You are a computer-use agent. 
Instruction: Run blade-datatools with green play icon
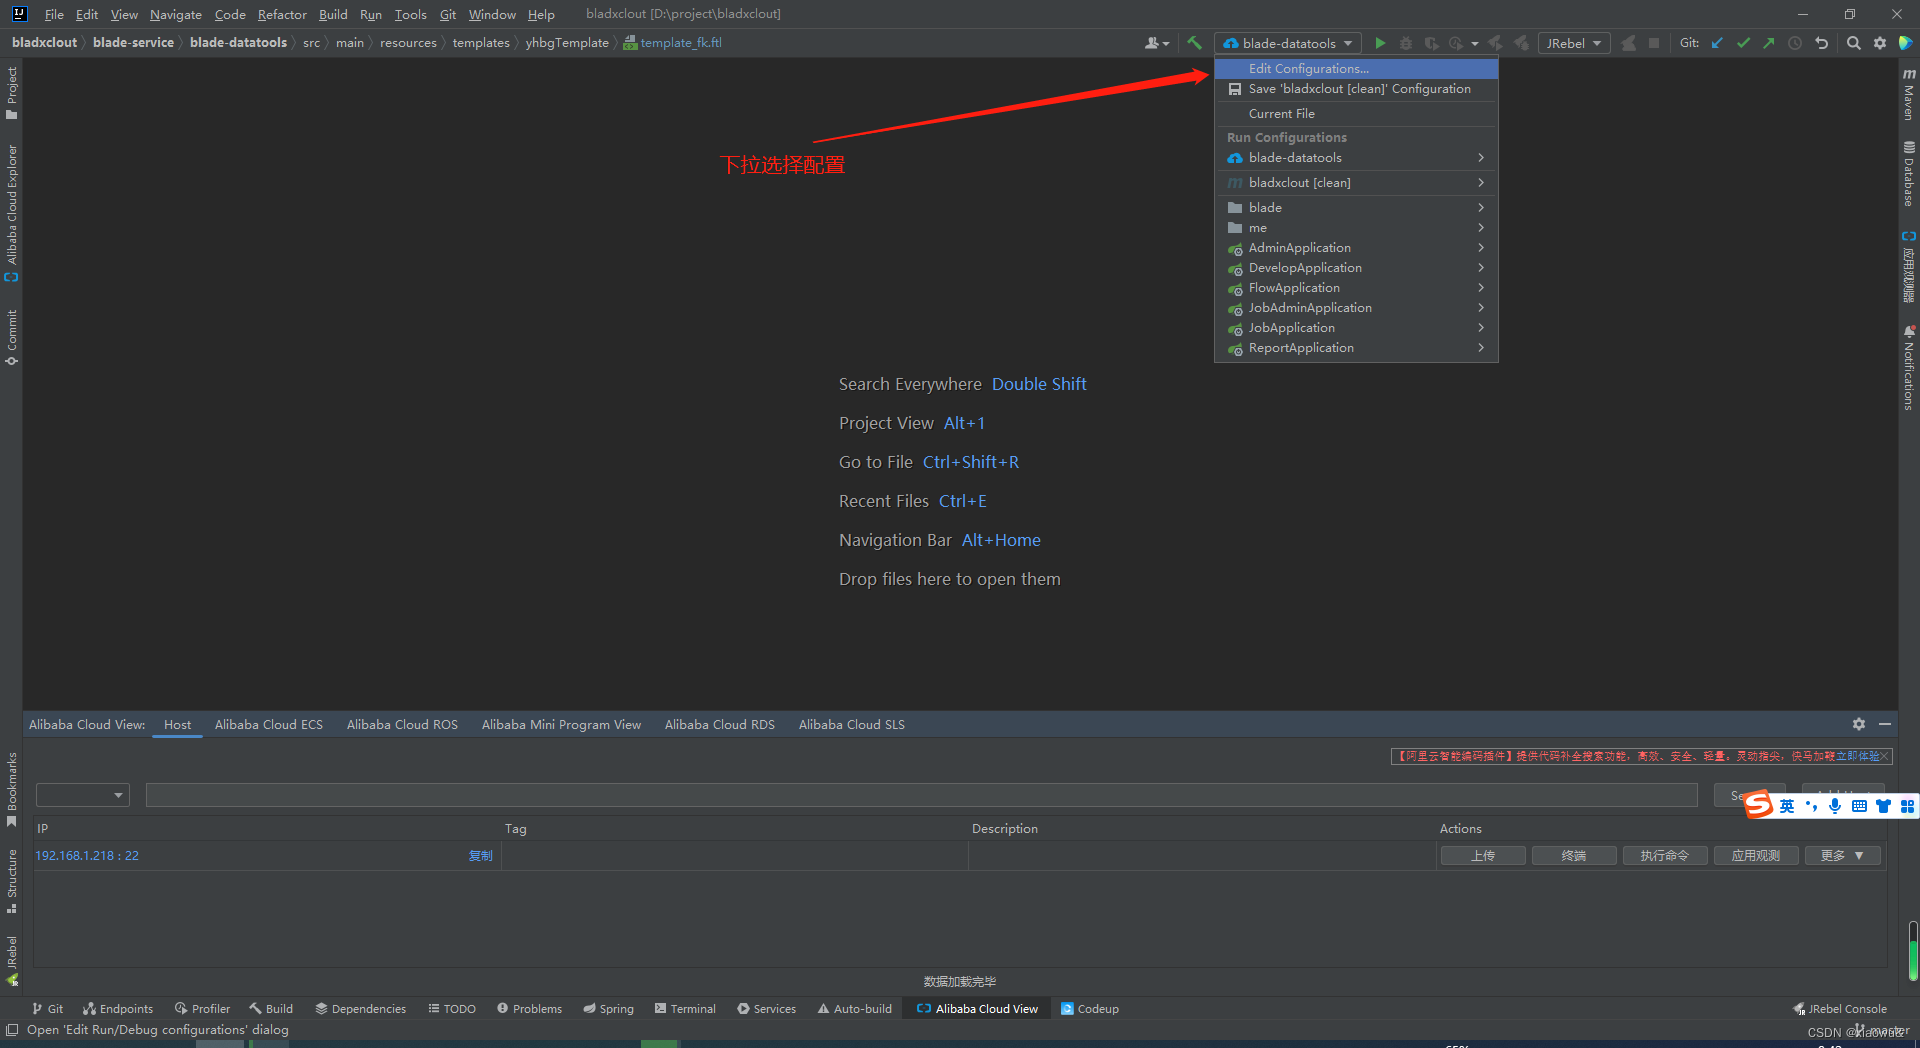pyautogui.click(x=1380, y=43)
